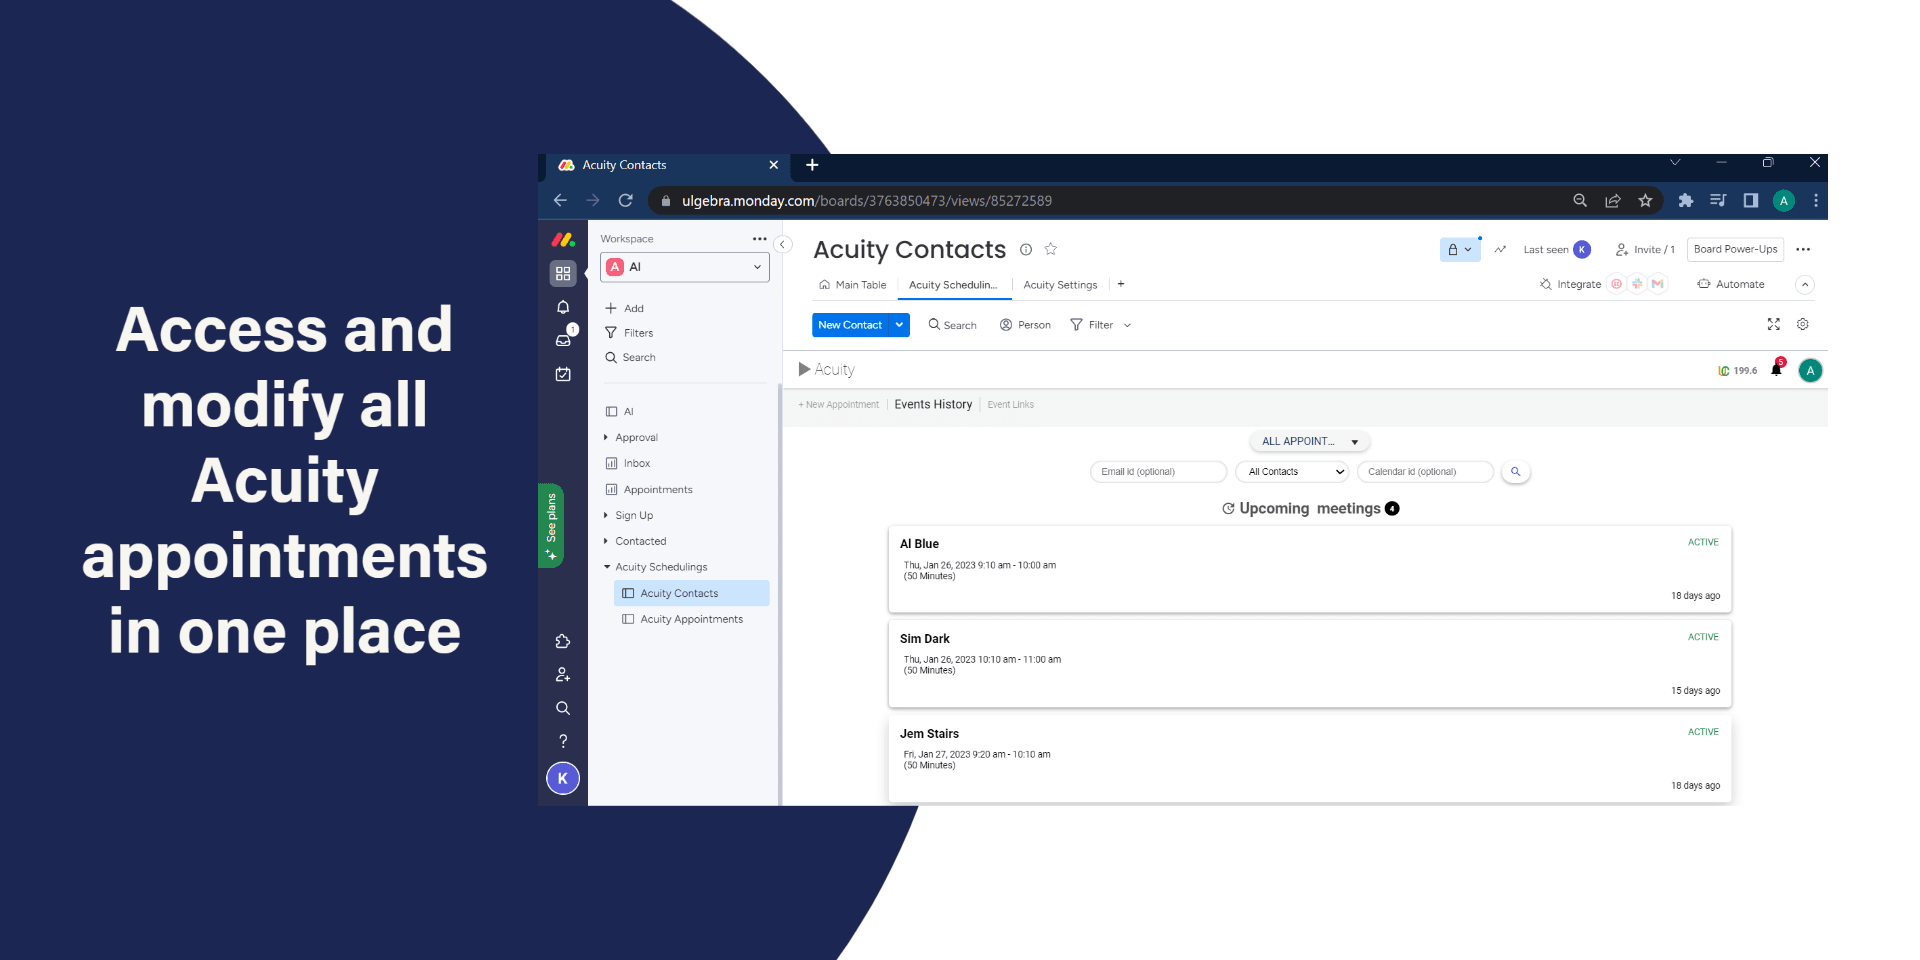
Task: Open the view settings gear icon
Action: tap(1803, 324)
